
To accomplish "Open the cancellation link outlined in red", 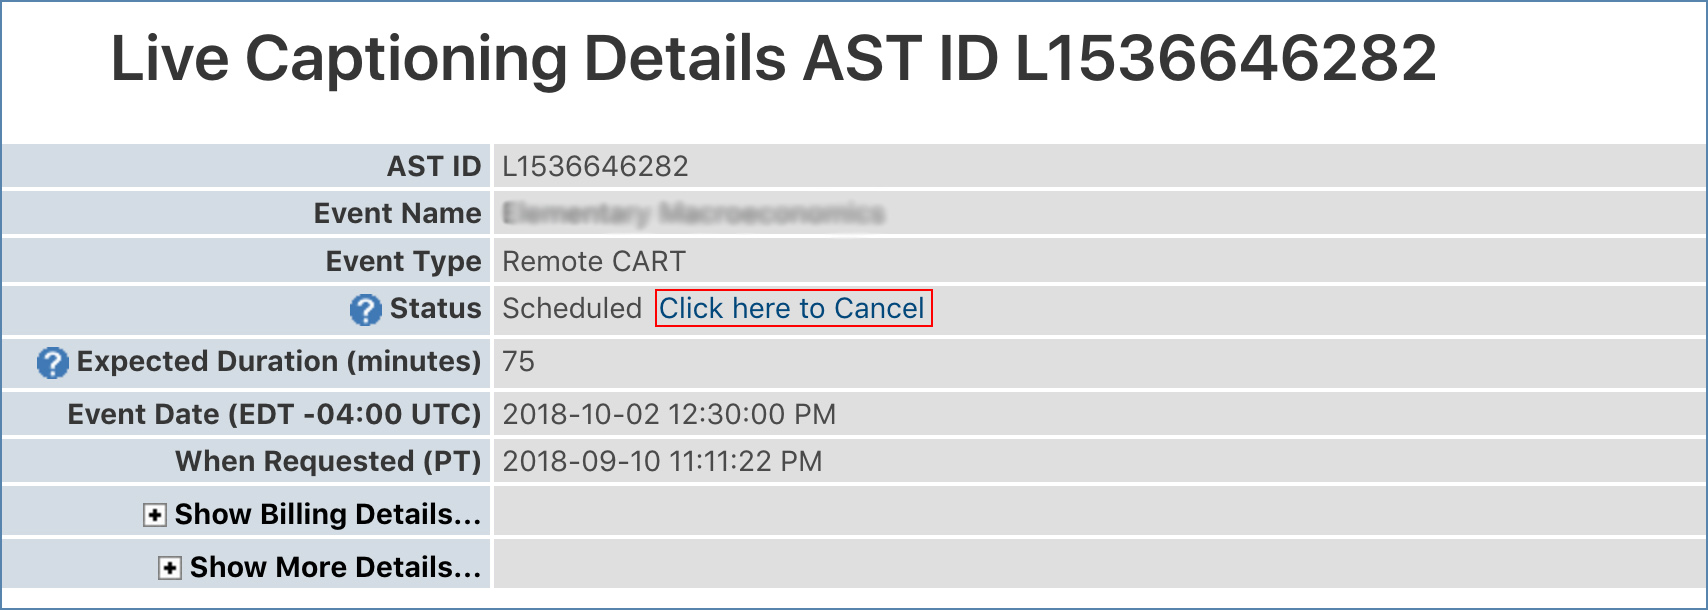I will (791, 308).
